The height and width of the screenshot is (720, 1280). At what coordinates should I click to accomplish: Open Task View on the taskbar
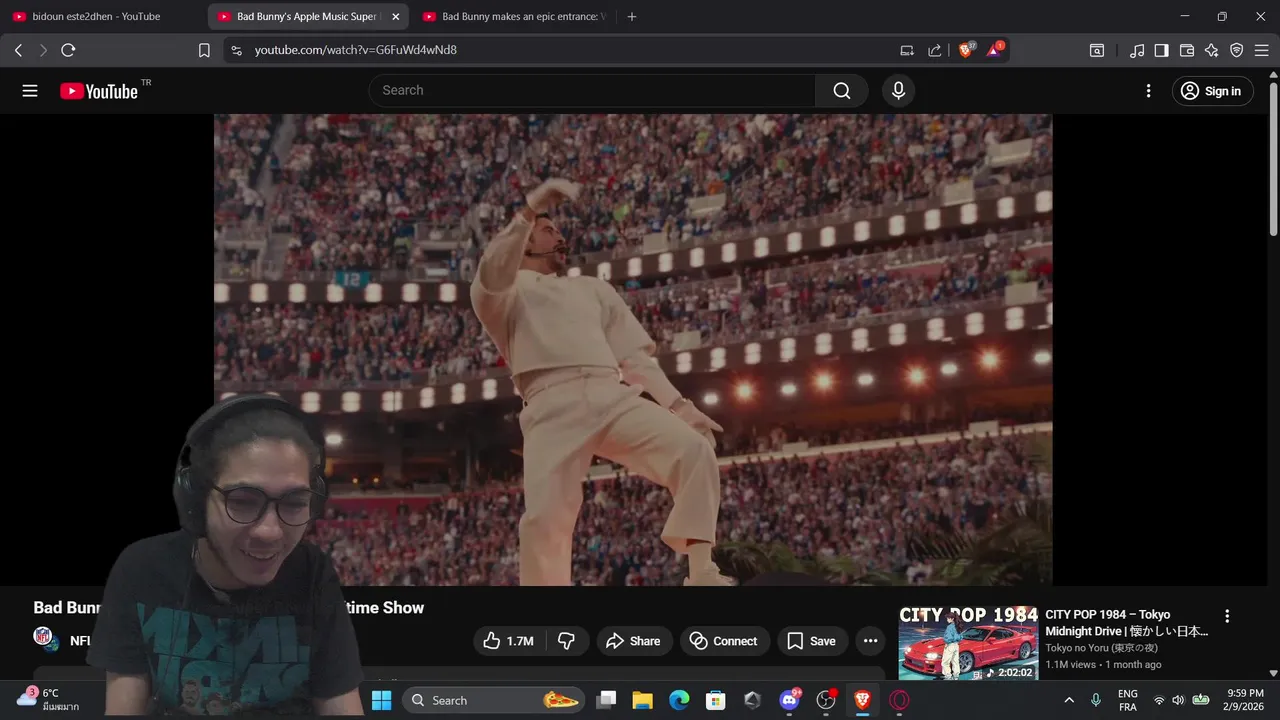pos(606,700)
